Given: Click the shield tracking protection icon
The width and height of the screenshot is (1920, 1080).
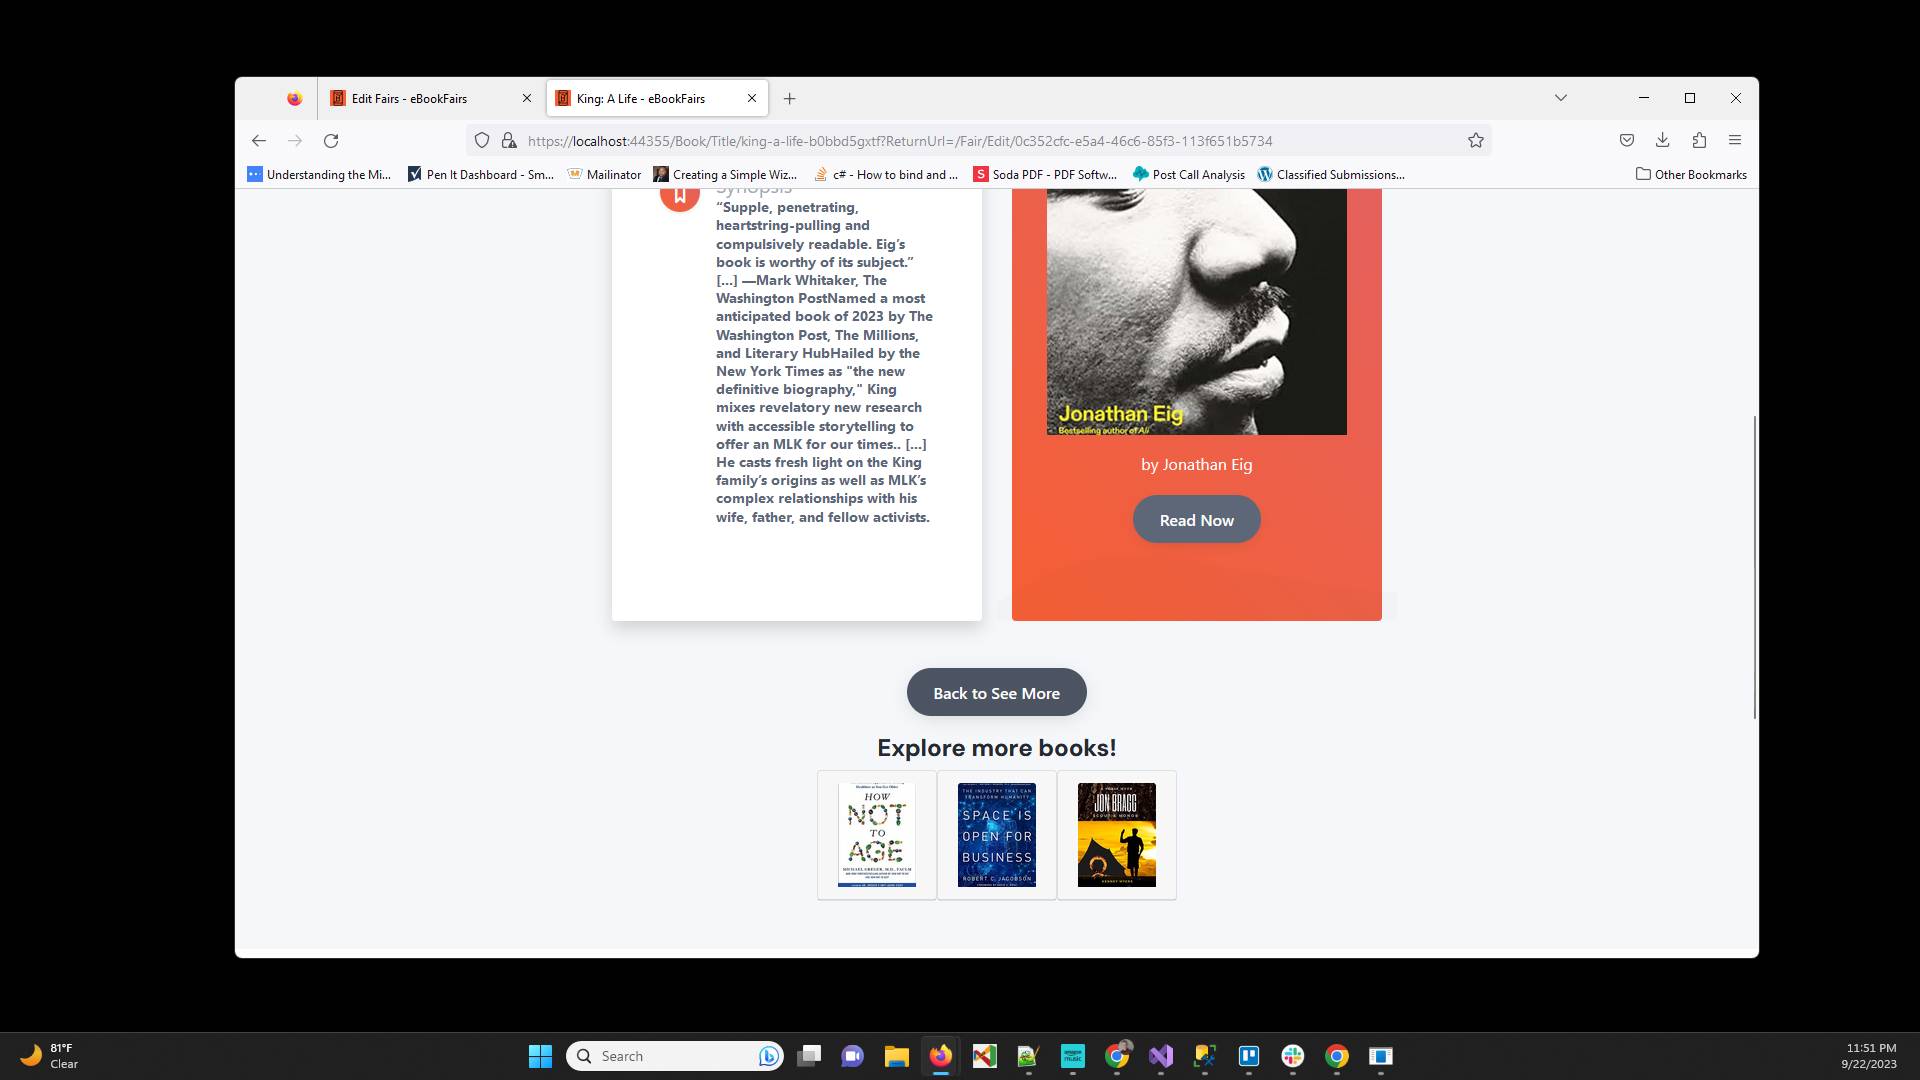Looking at the screenshot, I should (482, 140).
